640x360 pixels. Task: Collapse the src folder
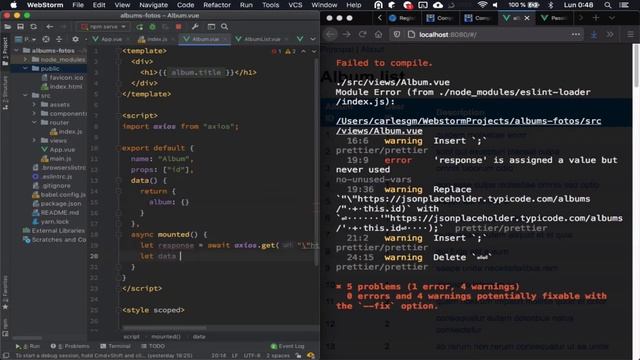pos(26,96)
